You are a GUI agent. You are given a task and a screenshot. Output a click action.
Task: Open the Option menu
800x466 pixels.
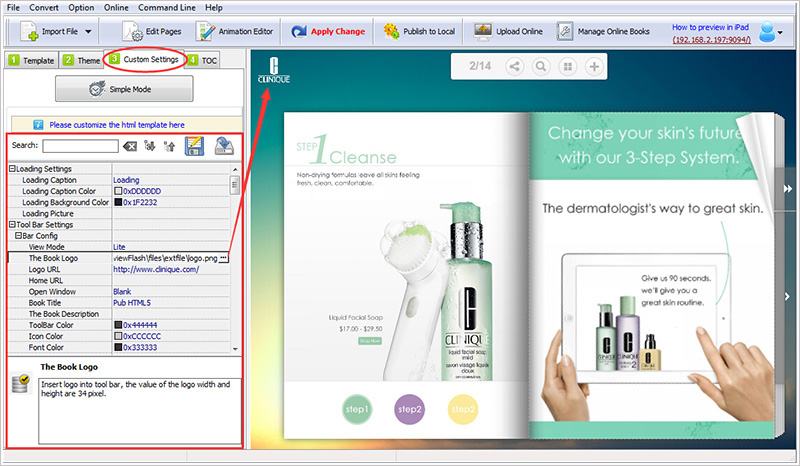click(x=81, y=8)
